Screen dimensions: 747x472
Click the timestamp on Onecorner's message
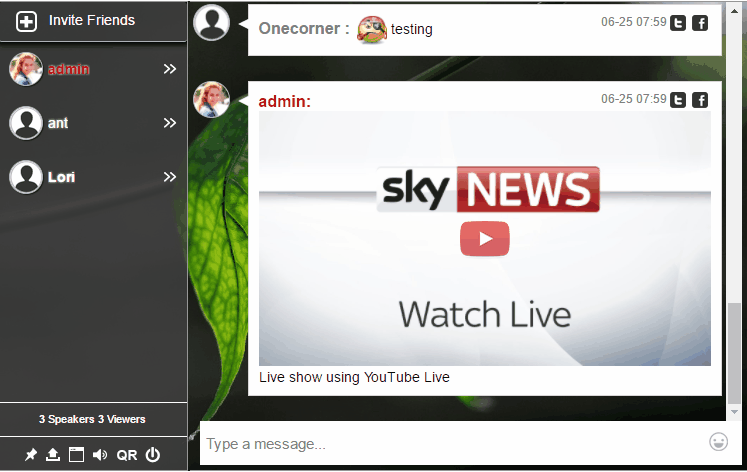pos(633,22)
